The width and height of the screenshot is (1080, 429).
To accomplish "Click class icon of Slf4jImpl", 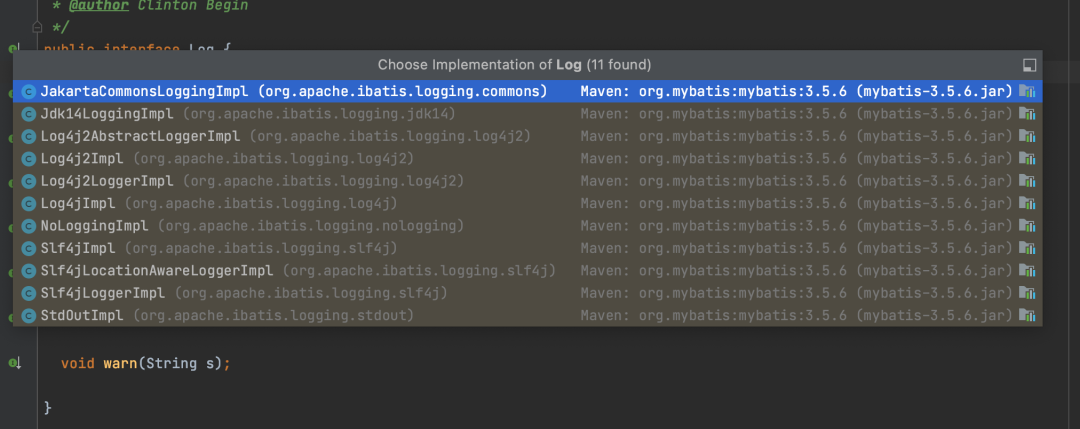I will click(28, 249).
